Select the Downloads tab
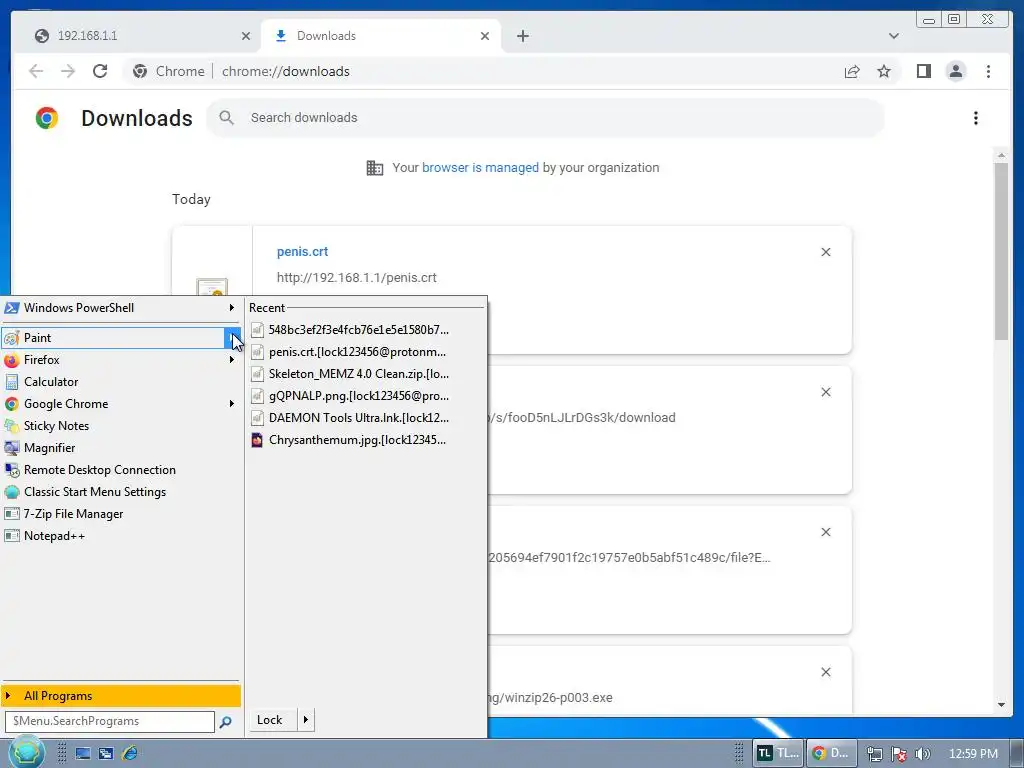1024x768 pixels. [381, 36]
